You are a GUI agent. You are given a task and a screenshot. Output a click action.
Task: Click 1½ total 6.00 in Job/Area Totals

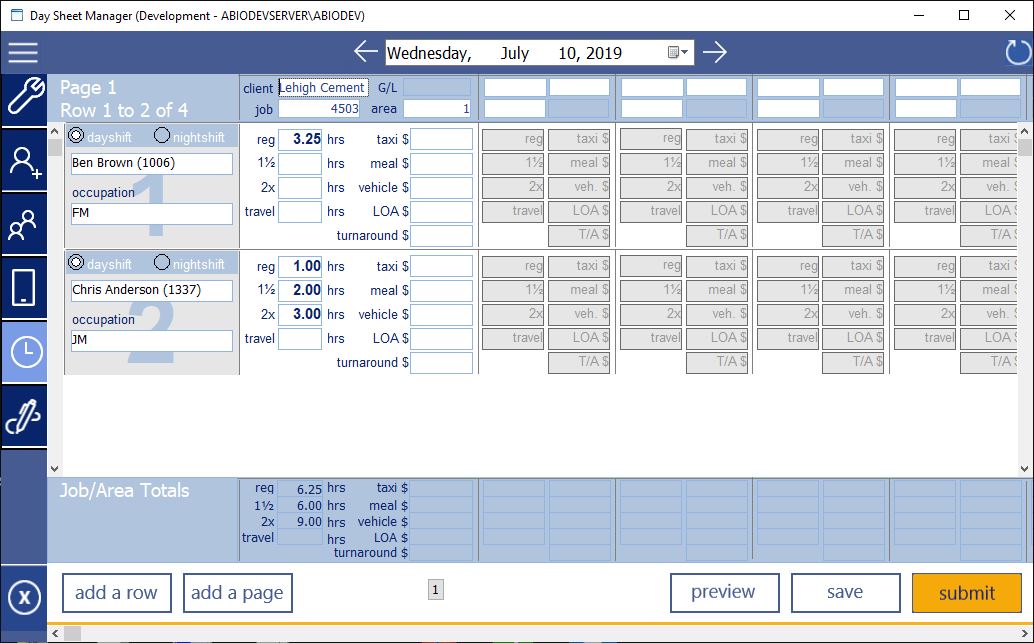pos(300,506)
